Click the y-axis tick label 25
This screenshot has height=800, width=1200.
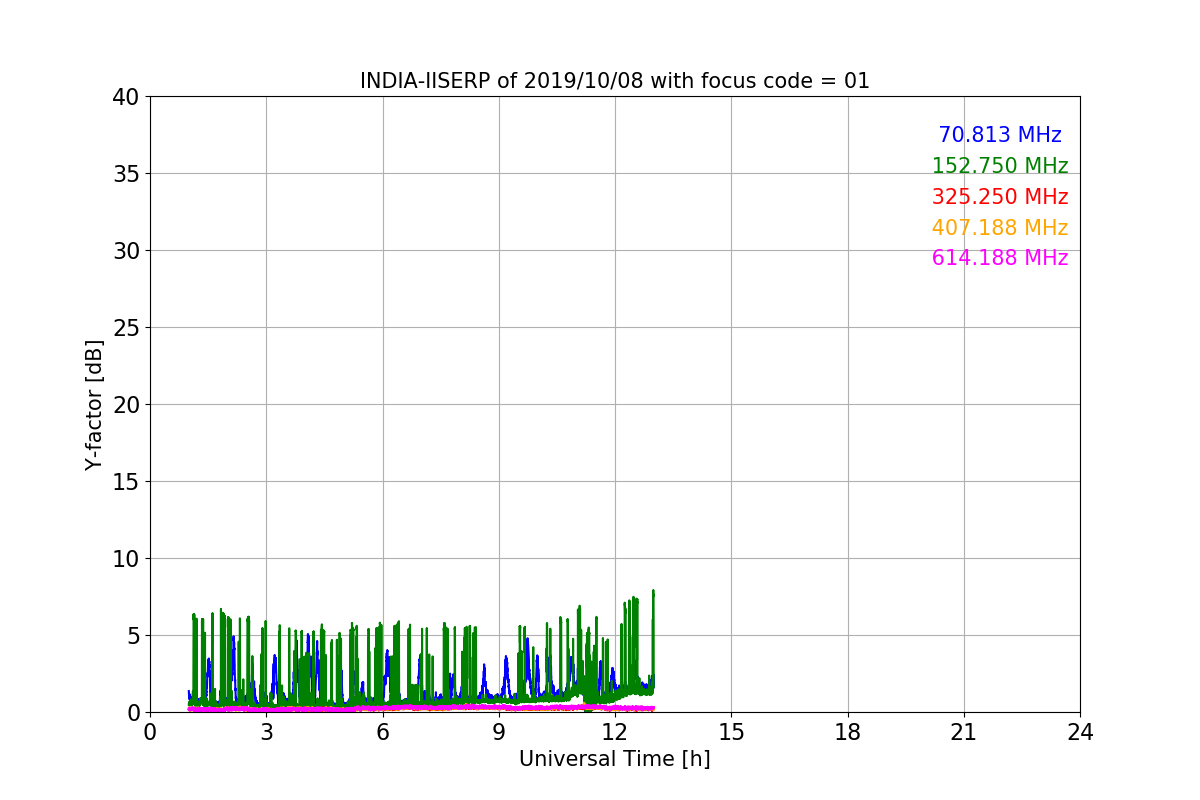click(125, 328)
